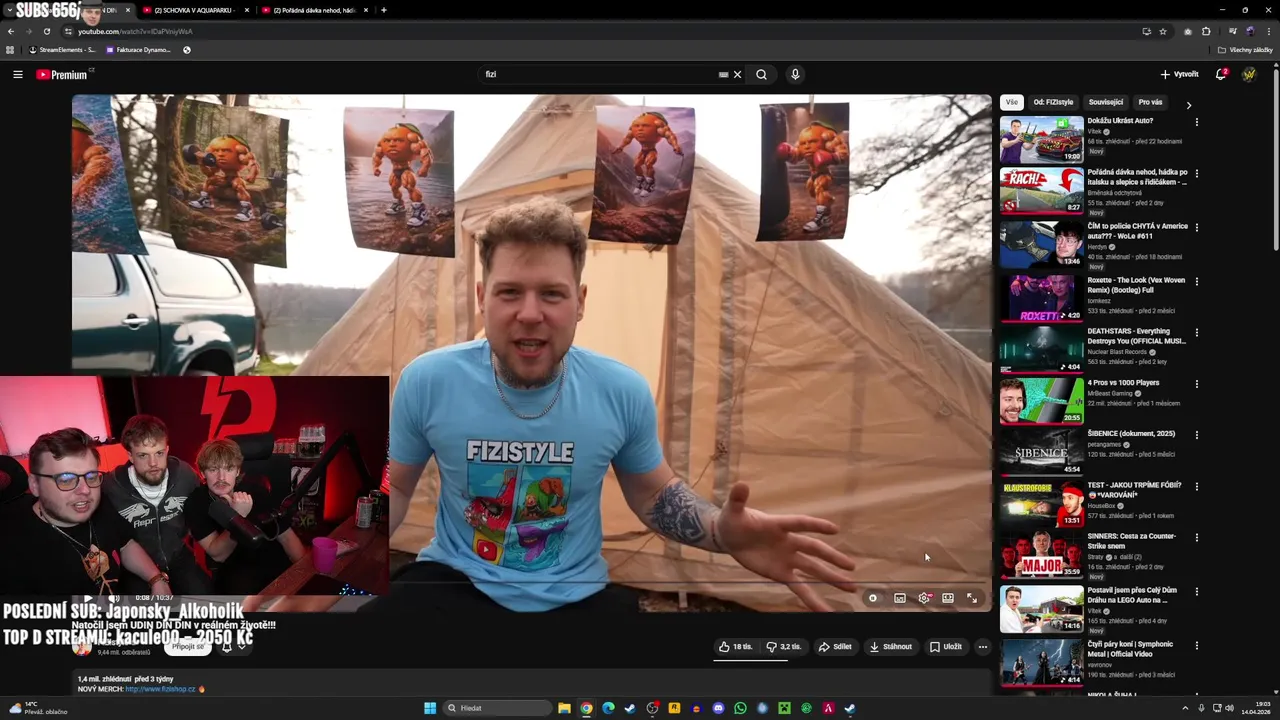
Task: Open options for ČÍM to policie CHYTÁ video
Action: (x=1197, y=227)
